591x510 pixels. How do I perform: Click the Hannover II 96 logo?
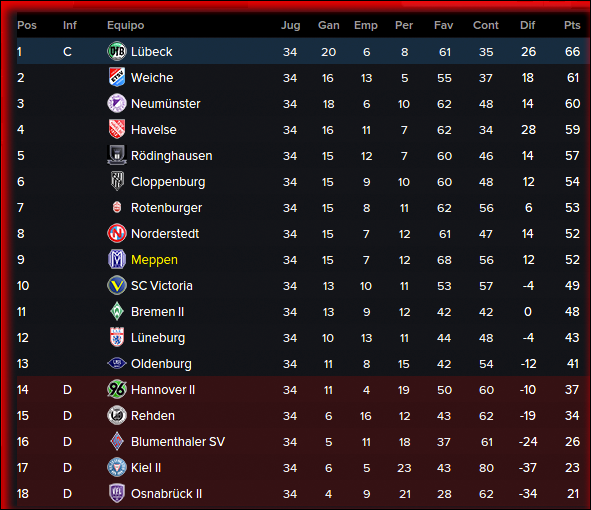[x=117, y=389]
